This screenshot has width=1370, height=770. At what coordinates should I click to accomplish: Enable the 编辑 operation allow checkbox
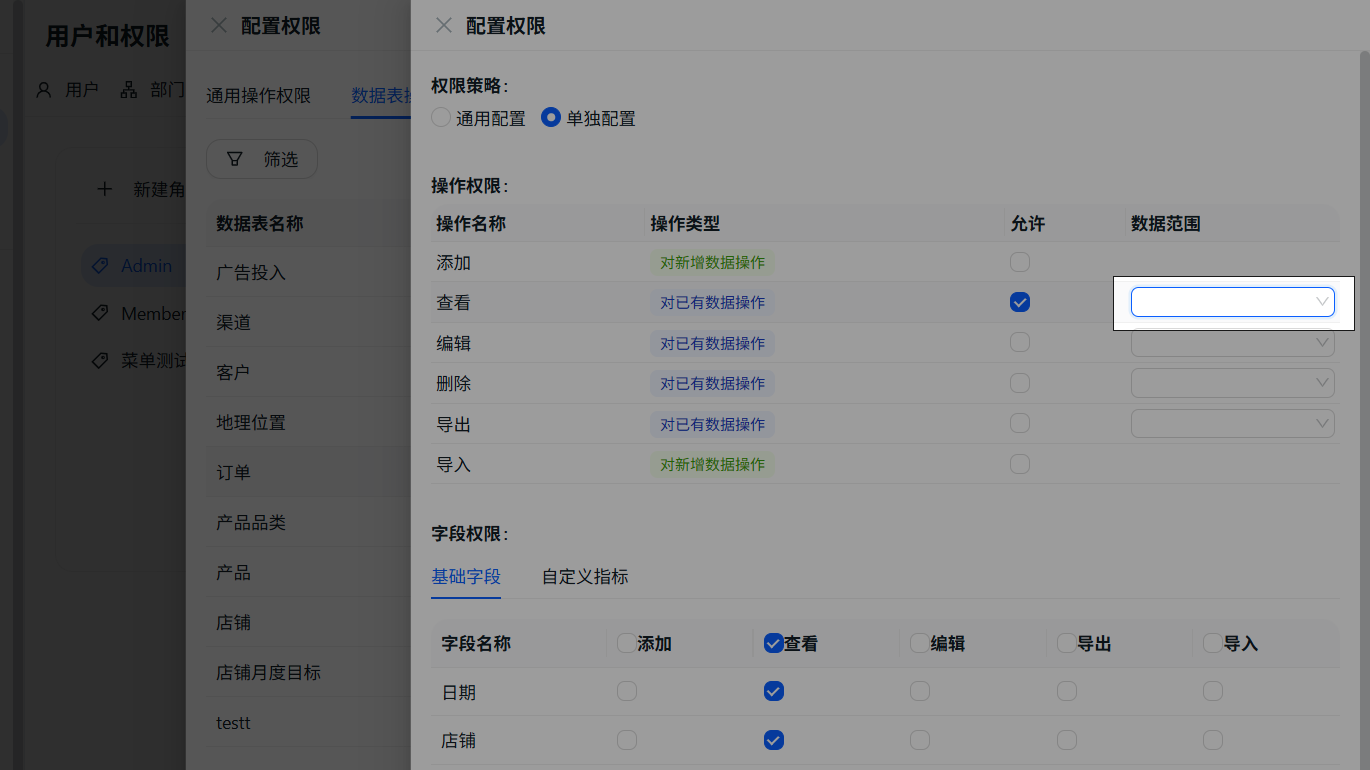[x=1020, y=343]
